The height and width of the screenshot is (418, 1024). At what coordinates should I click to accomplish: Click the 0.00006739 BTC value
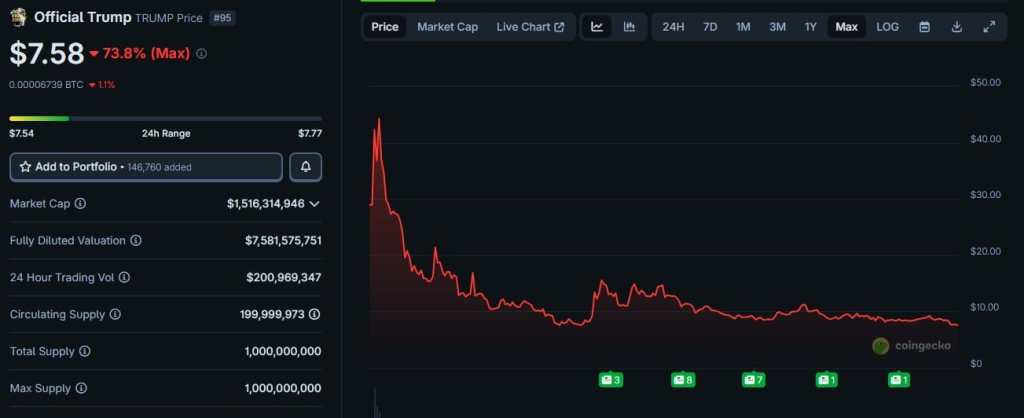click(46, 84)
